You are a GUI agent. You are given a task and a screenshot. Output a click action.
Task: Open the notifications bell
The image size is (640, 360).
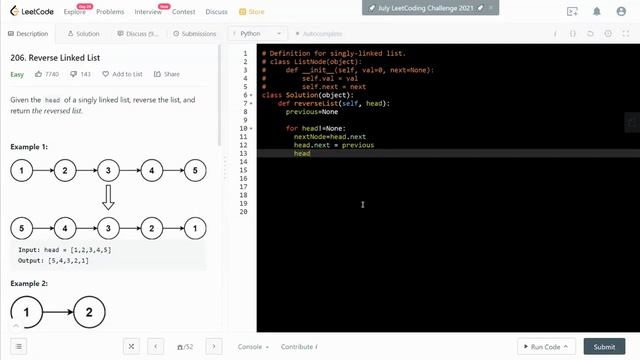tap(597, 11)
